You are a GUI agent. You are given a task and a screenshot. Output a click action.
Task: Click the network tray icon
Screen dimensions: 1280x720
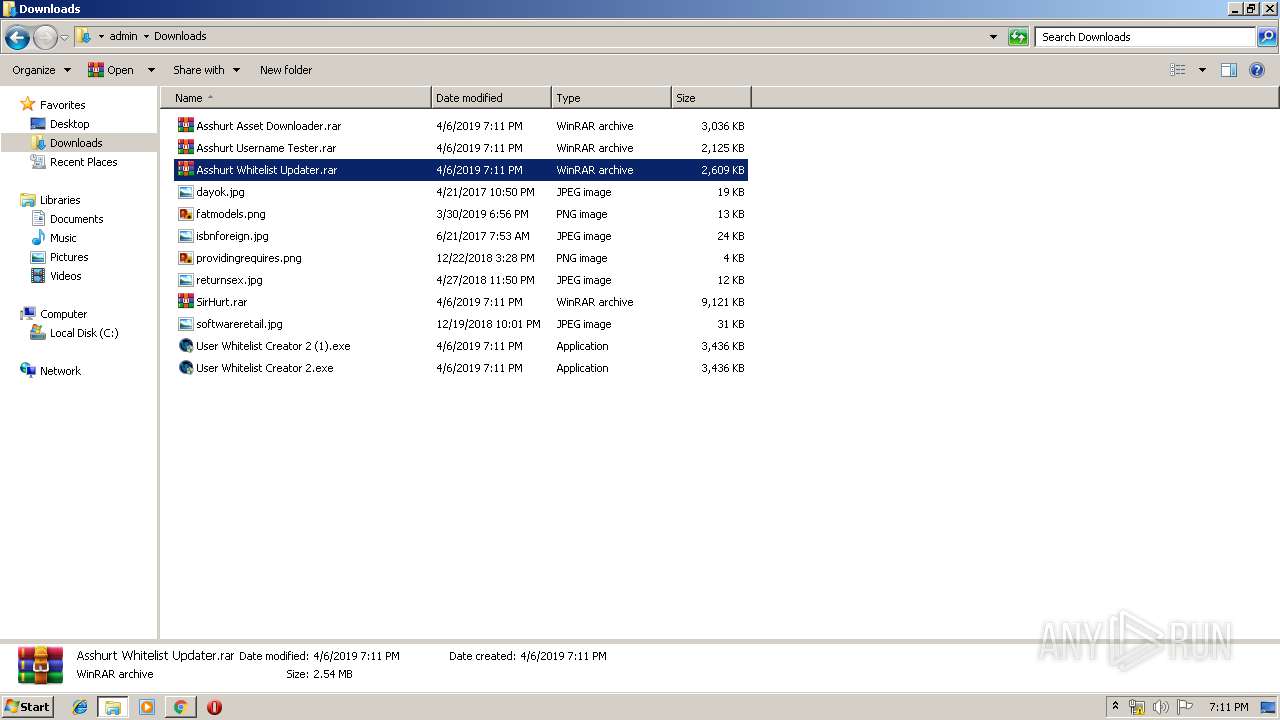pos(1137,707)
